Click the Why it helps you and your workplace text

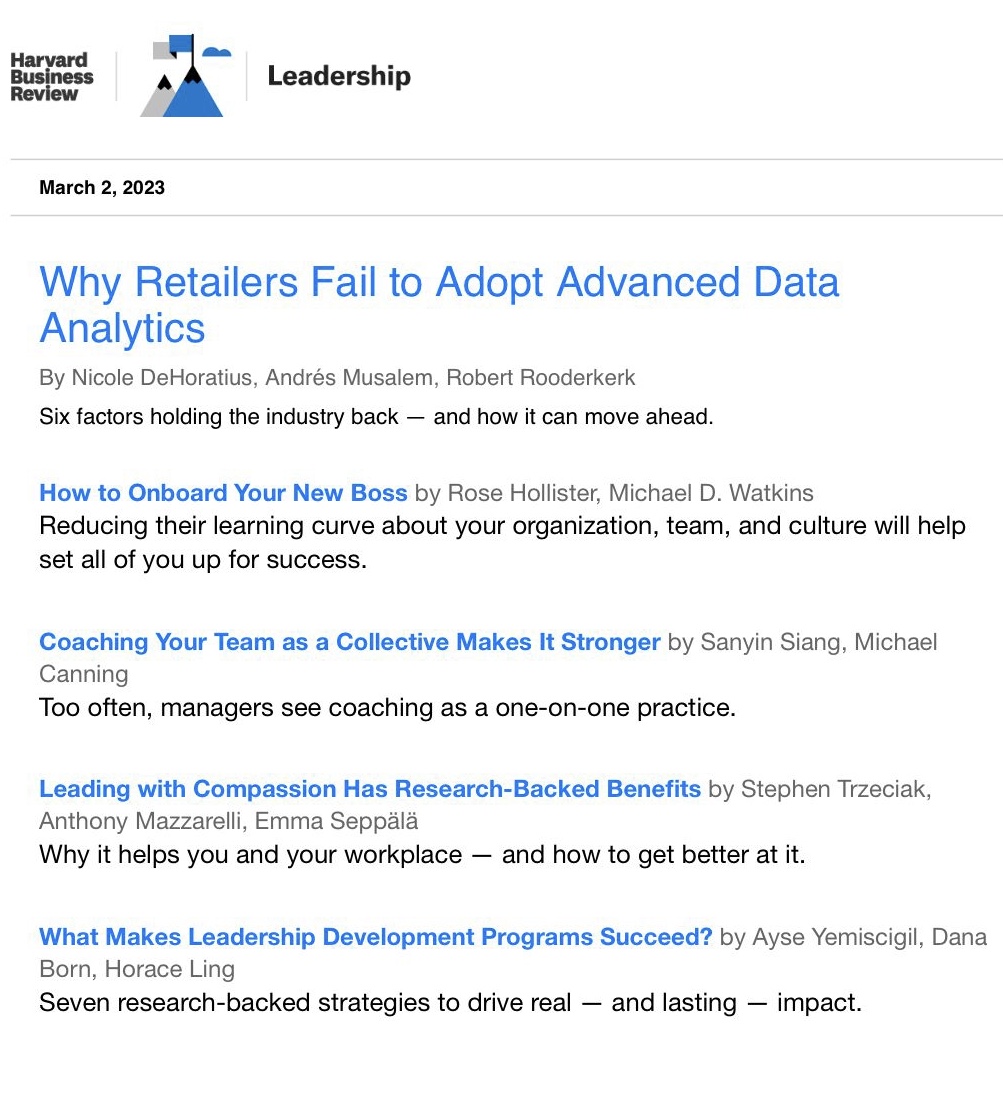(x=422, y=854)
